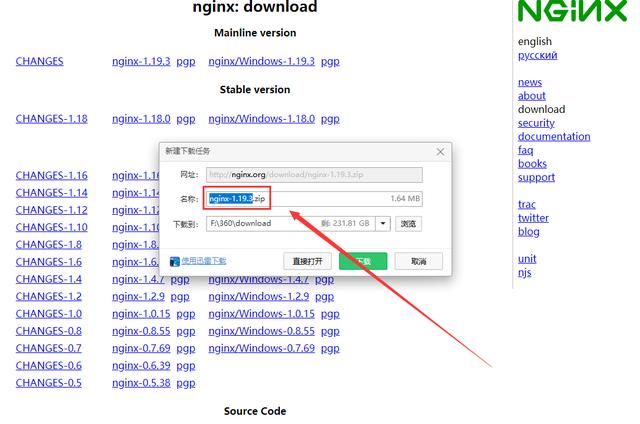Click the cancel button in dialog
Viewport: 640px width, 424px height.
click(x=418, y=261)
